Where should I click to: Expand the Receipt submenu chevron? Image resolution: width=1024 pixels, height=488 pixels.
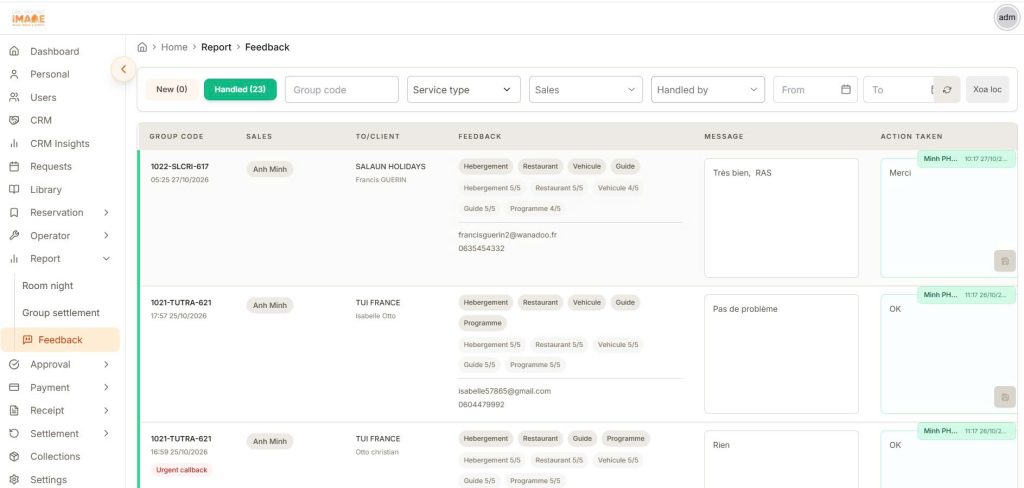tap(106, 410)
